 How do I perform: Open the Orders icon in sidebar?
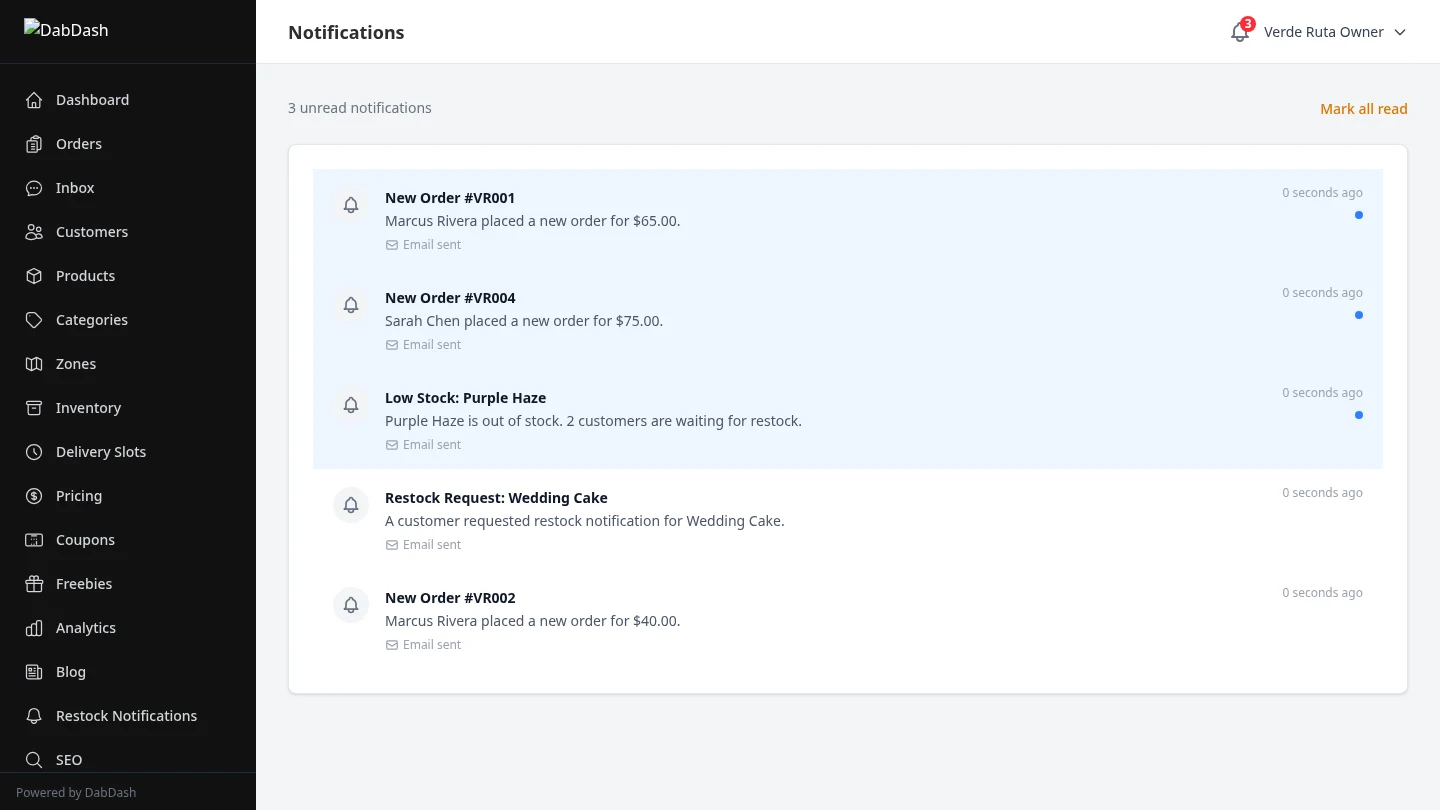point(33,143)
